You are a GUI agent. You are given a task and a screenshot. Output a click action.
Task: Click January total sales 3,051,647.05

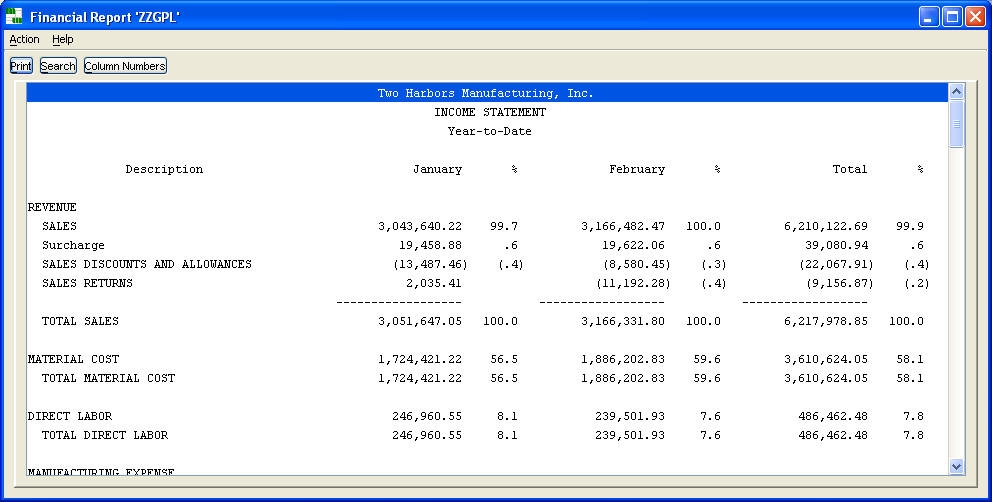420,321
